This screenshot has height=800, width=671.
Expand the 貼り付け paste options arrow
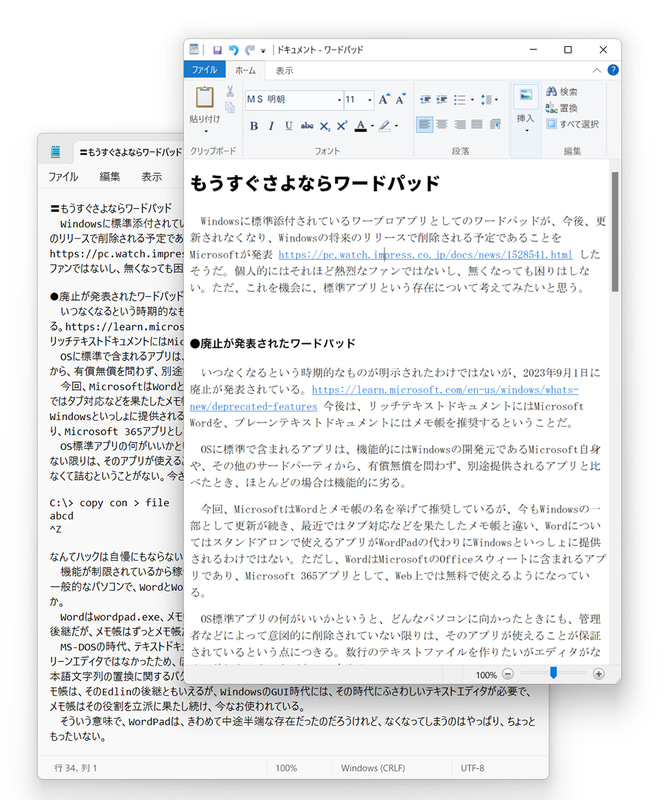(206, 132)
